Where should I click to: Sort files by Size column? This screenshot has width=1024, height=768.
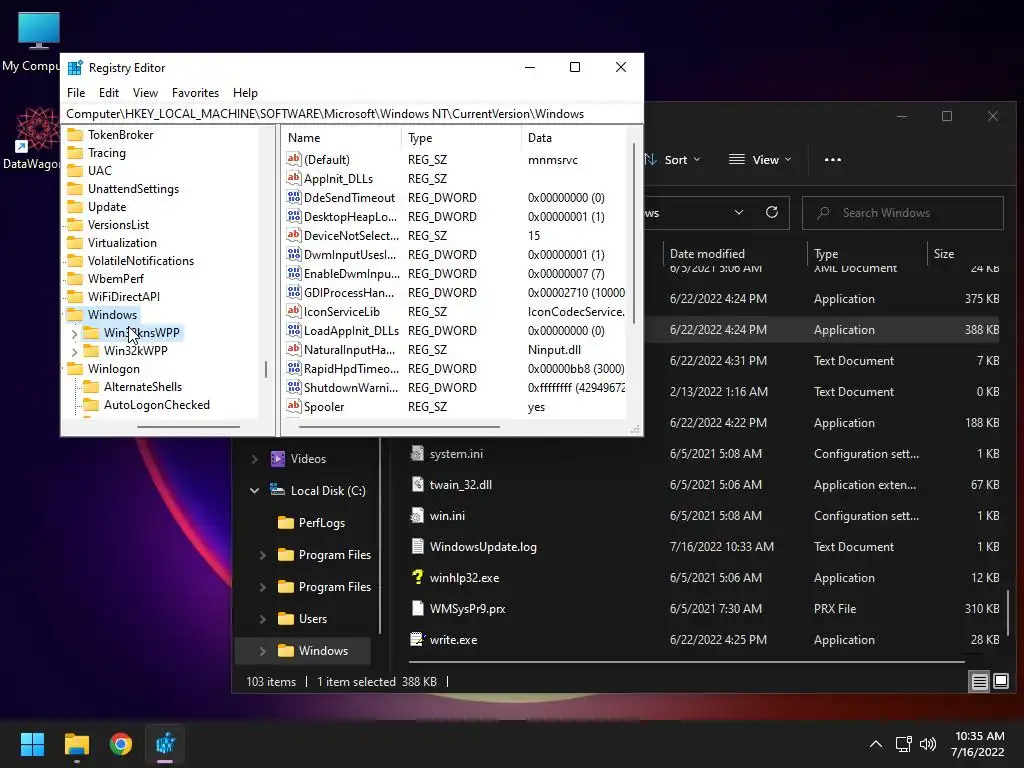click(x=944, y=254)
